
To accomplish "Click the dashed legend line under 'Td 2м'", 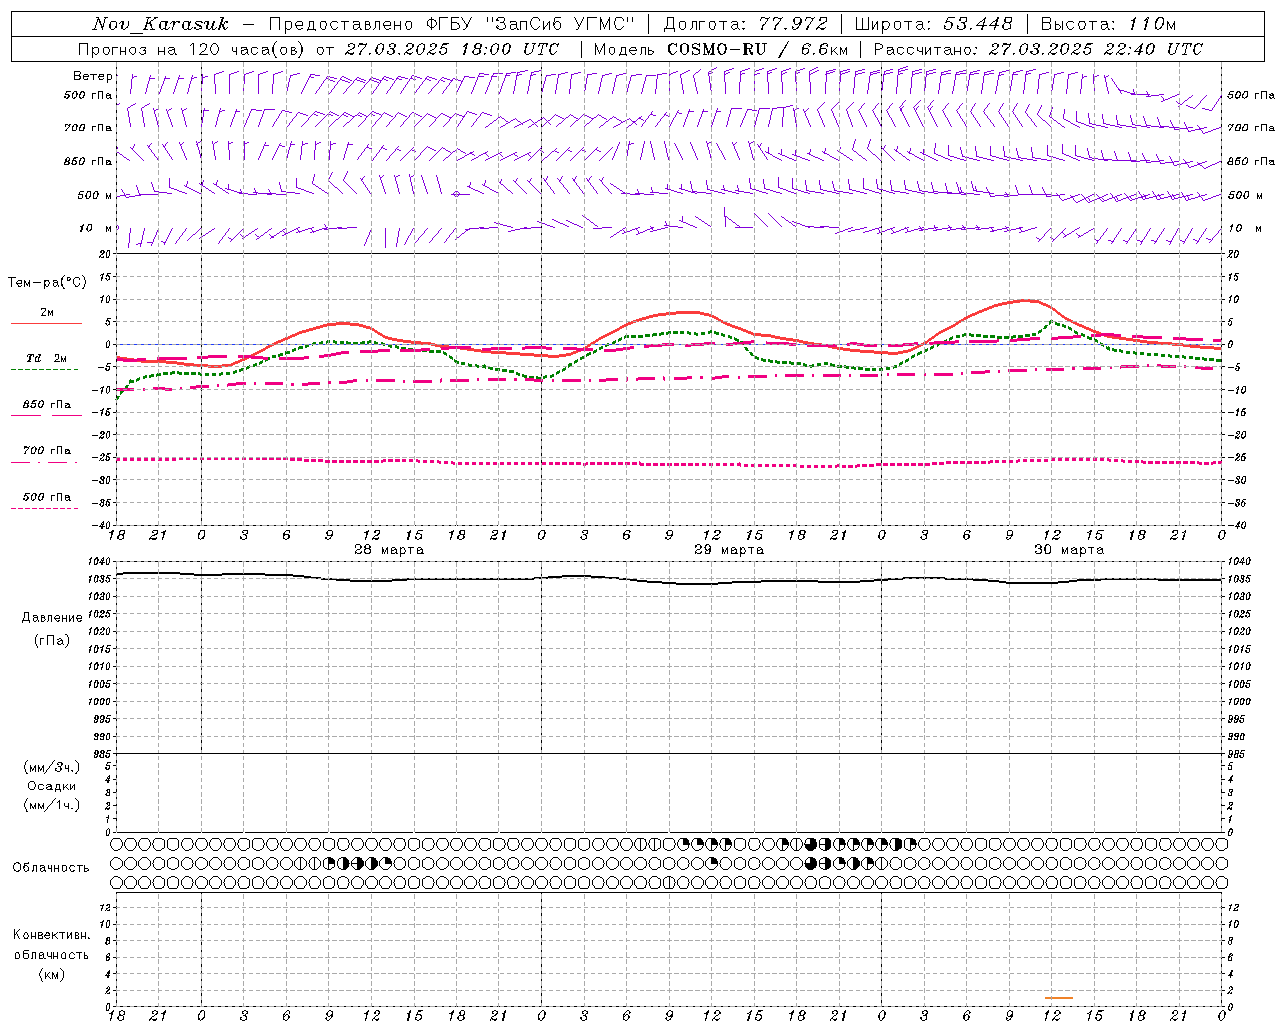I will [45, 370].
